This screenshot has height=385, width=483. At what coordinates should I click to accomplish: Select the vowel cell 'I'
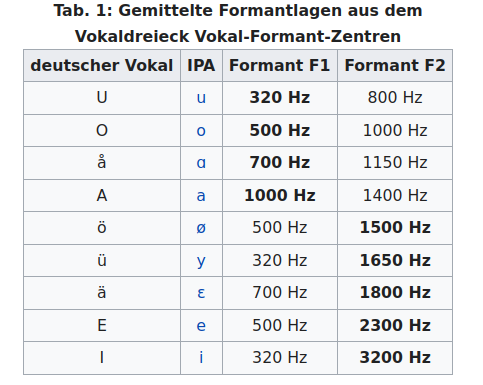102,357
